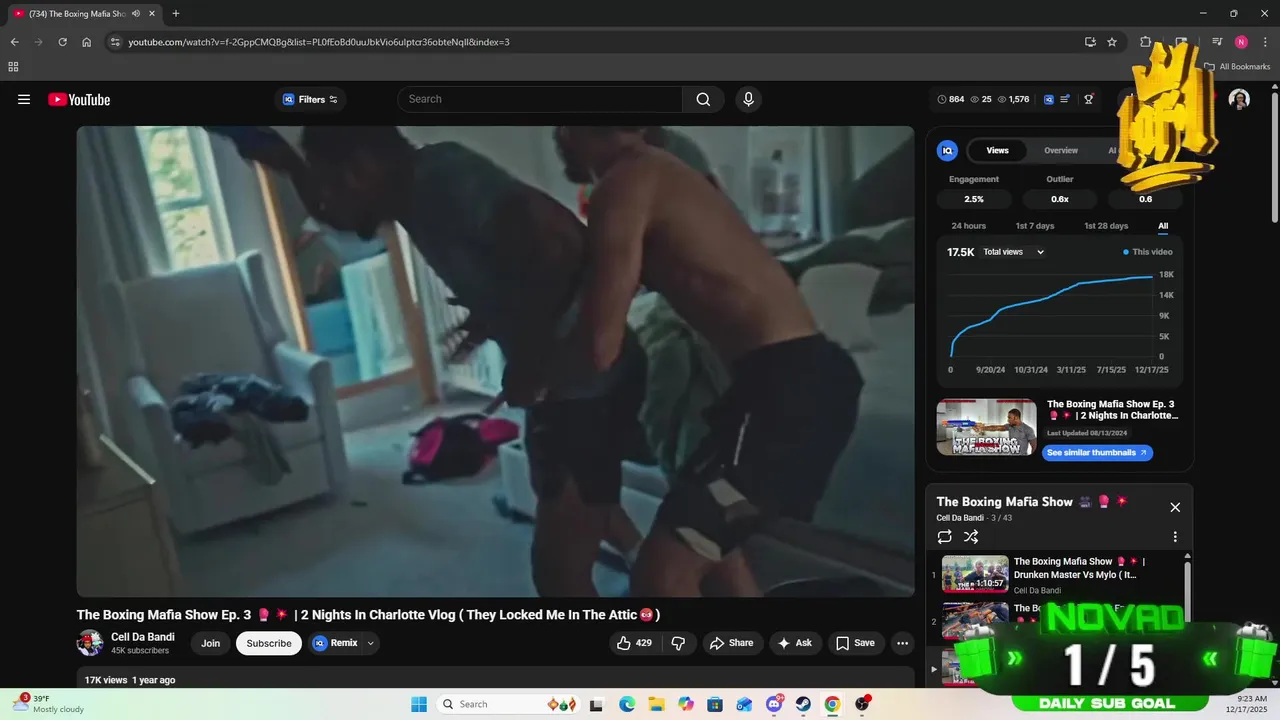Open File Explorer from taskbar
Viewport: 1280px width, 720px height.
tap(656, 704)
